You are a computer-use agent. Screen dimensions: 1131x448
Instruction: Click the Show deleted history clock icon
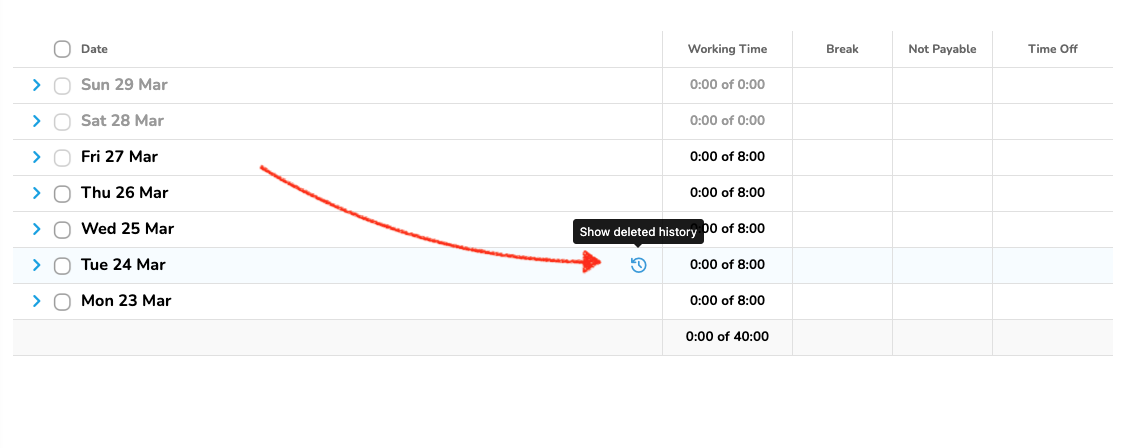click(x=638, y=265)
